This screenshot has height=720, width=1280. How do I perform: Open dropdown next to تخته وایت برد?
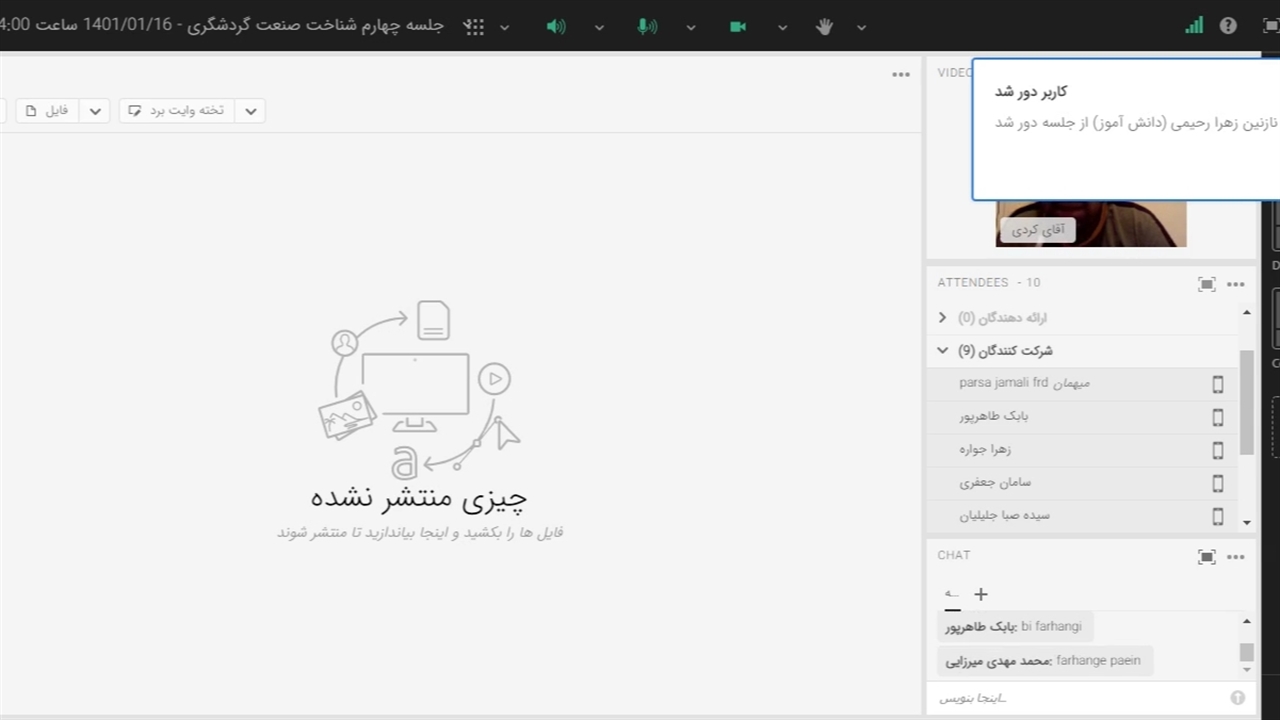point(250,111)
